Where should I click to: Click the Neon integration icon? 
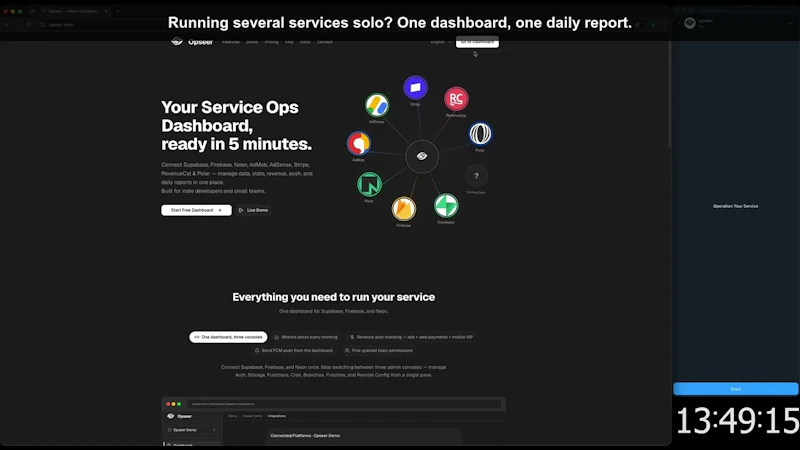tap(369, 184)
